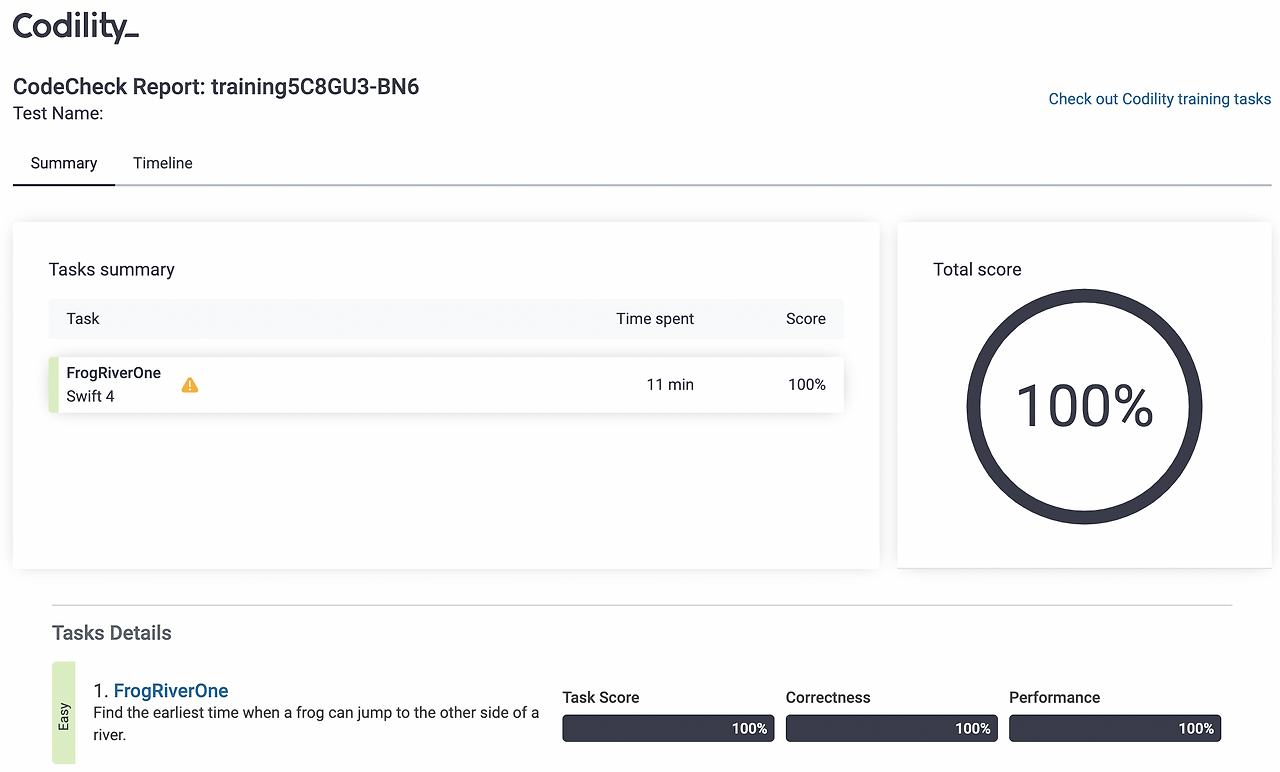The image size is (1280, 772).
Task: Click the Task column header
Action: click(x=83, y=319)
